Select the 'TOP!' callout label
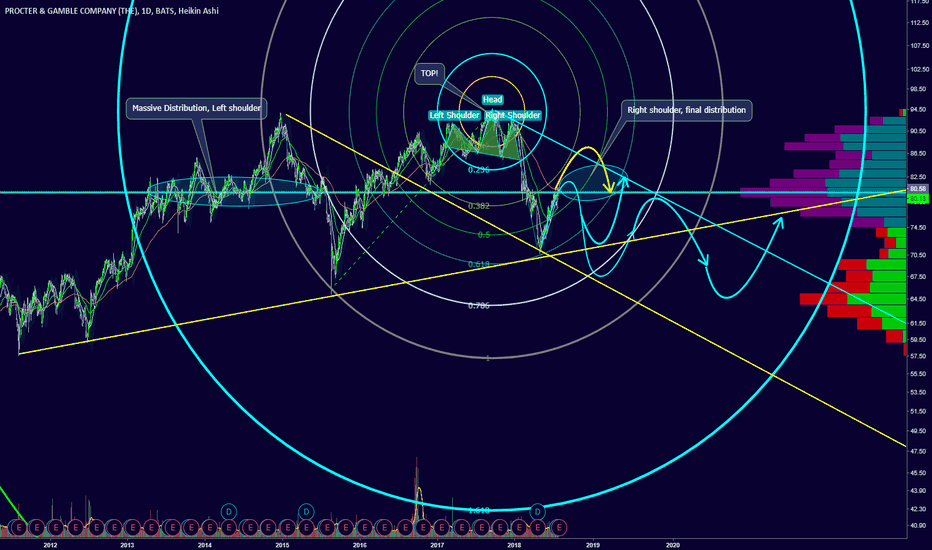Image resolution: width=932 pixels, height=550 pixels. (429, 73)
